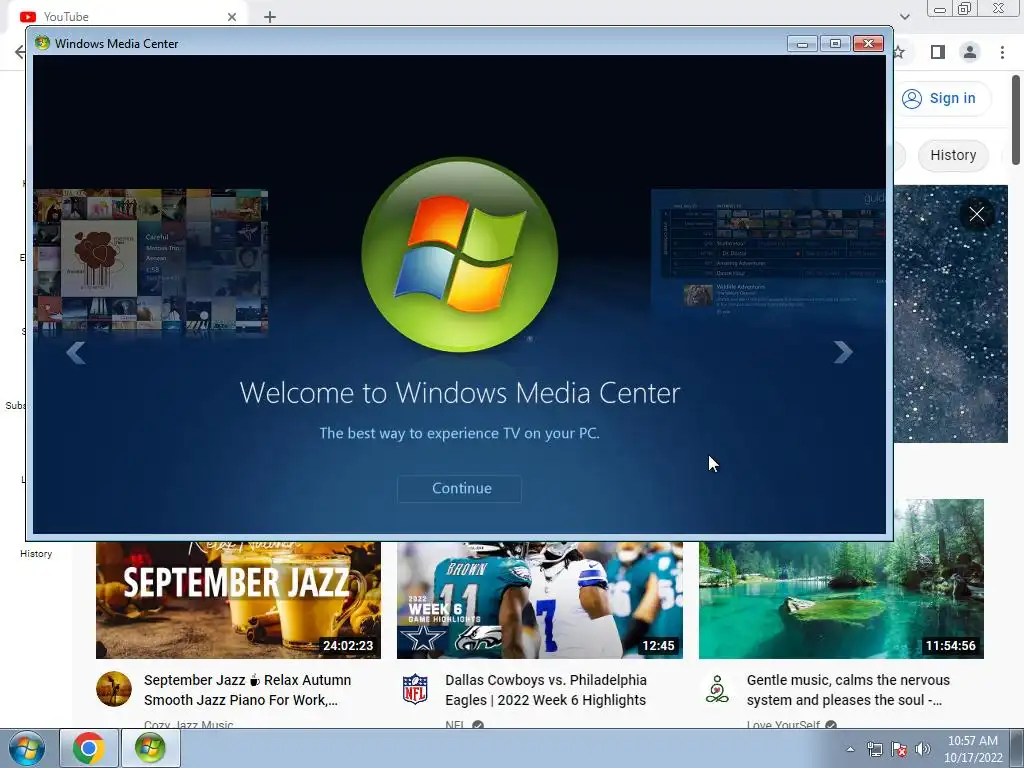Click Chrome icon in the taskbar
Image resolution: width=1024 pixels, height=768 pixels.
[89, 748]
